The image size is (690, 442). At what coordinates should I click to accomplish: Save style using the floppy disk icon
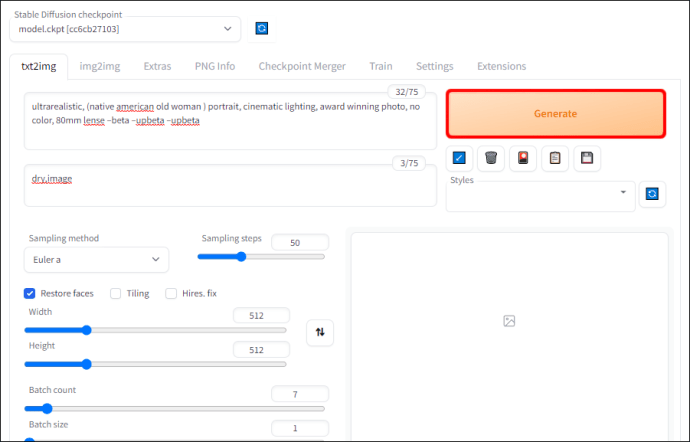[587, 158]
